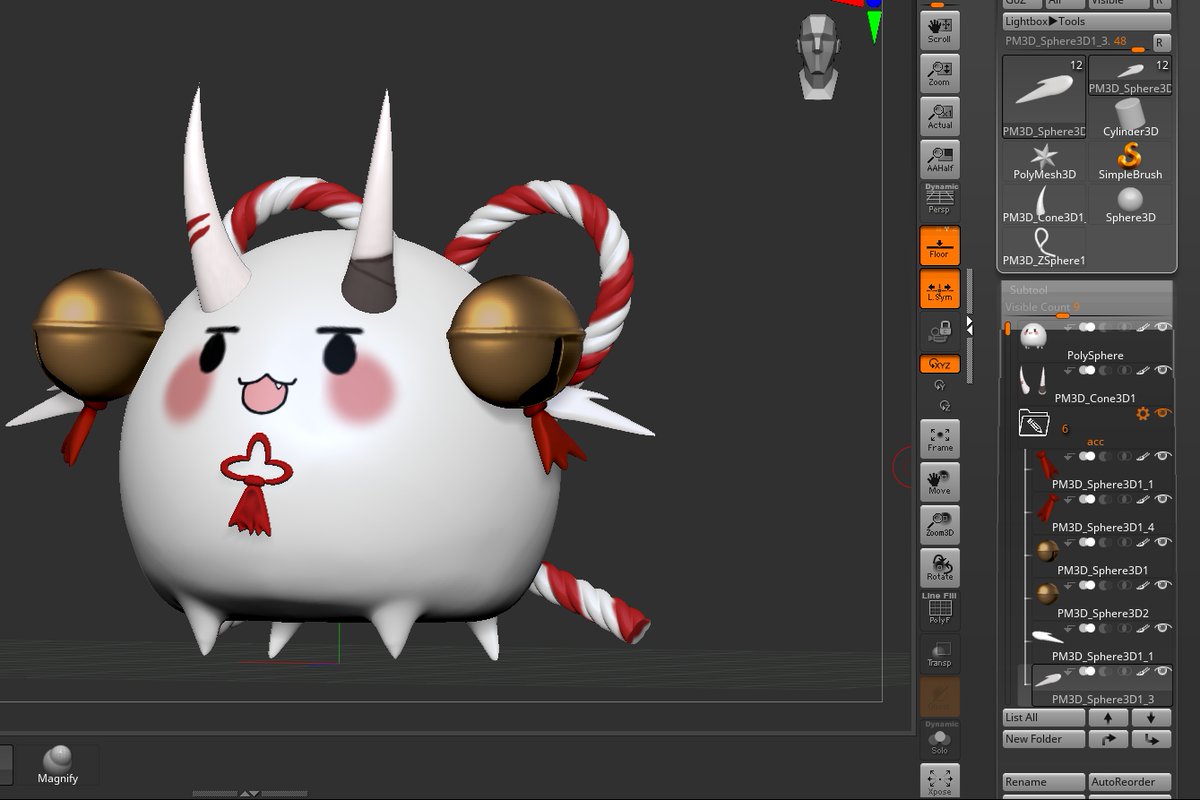
Task: Move subtool down with down arrow
Action: [1151, 718]
